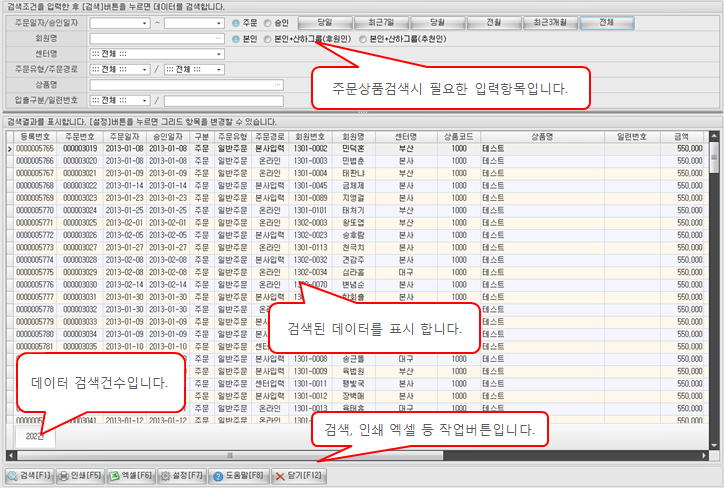The image size is (724, 490).
Task: Click the 202건 result count
Action: click(35, 437)
